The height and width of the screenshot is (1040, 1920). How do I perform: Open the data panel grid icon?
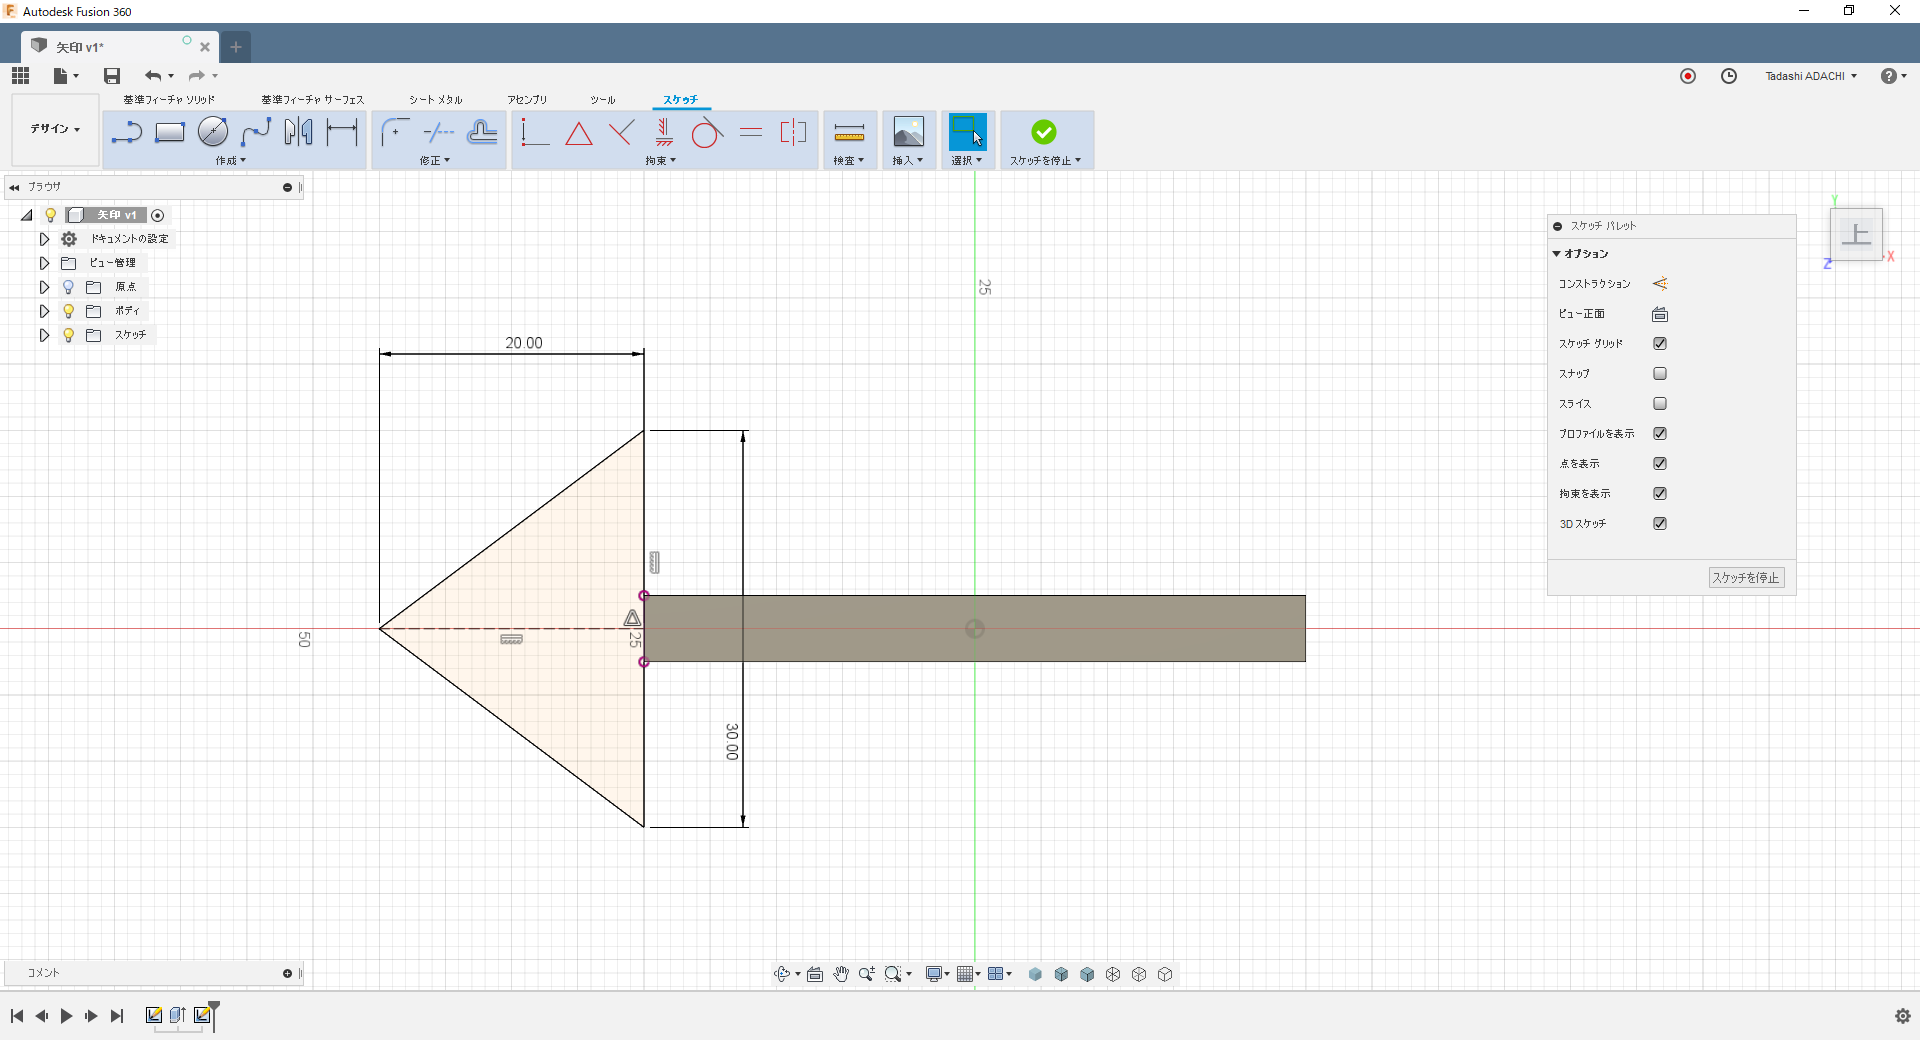[x=21, y=76]
